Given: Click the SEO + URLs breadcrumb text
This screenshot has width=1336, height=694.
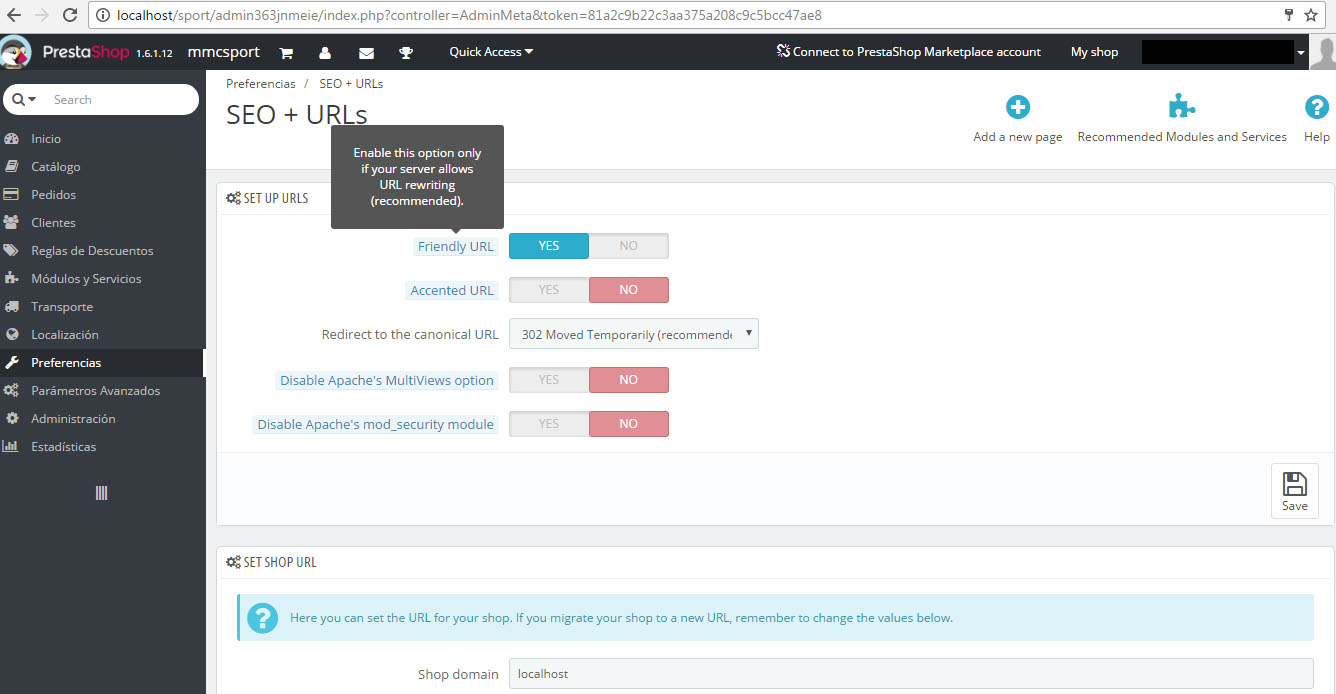Looking at the screenshot, I should tap(351, 84).
